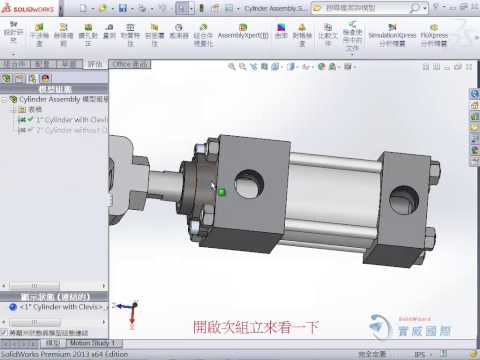Open the Motion Study 1 tab
This screenshot has width=480, height=360.
point(92,343)
